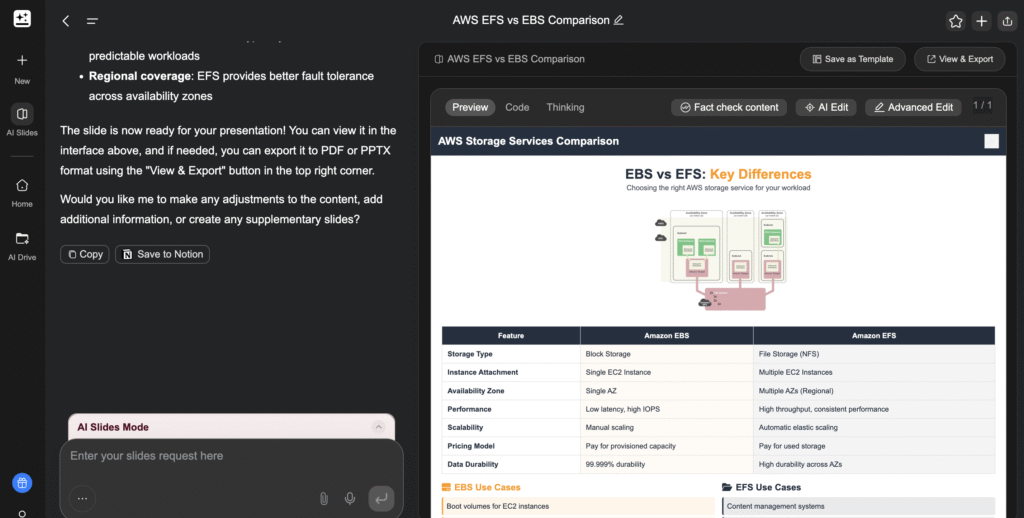Viewport: 1024px width, 518px height.
Task: Select the Block Storage cell
Action: 667,354
